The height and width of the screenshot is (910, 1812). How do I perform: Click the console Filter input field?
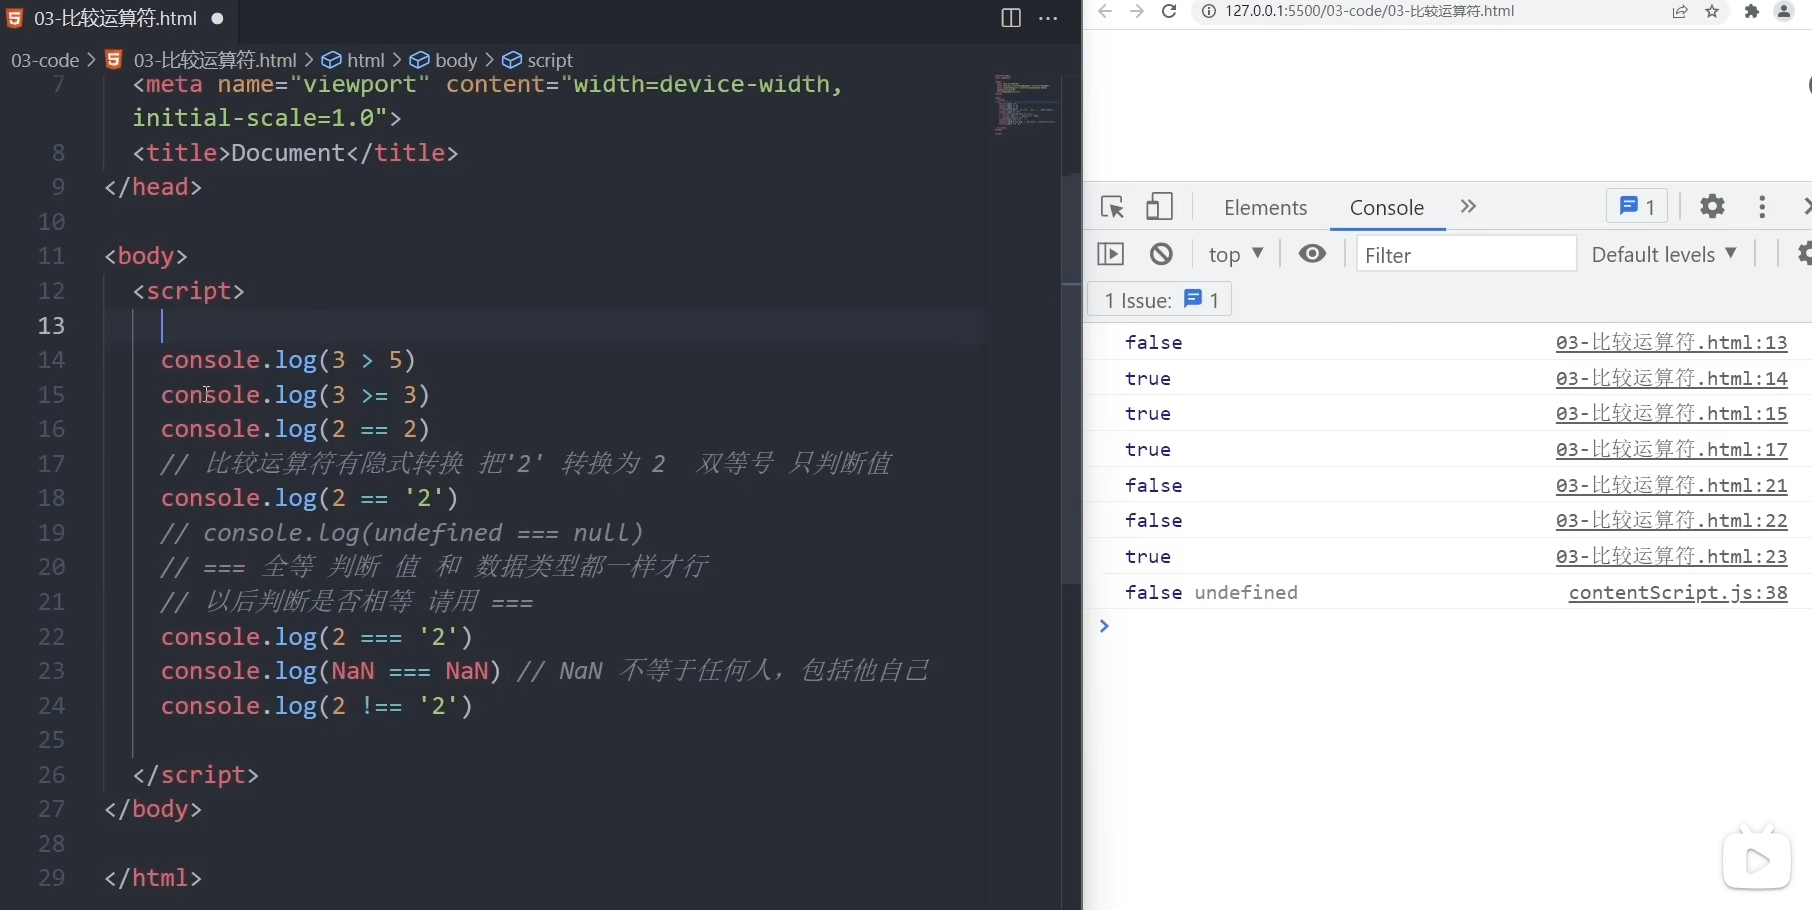point(1465,254)
